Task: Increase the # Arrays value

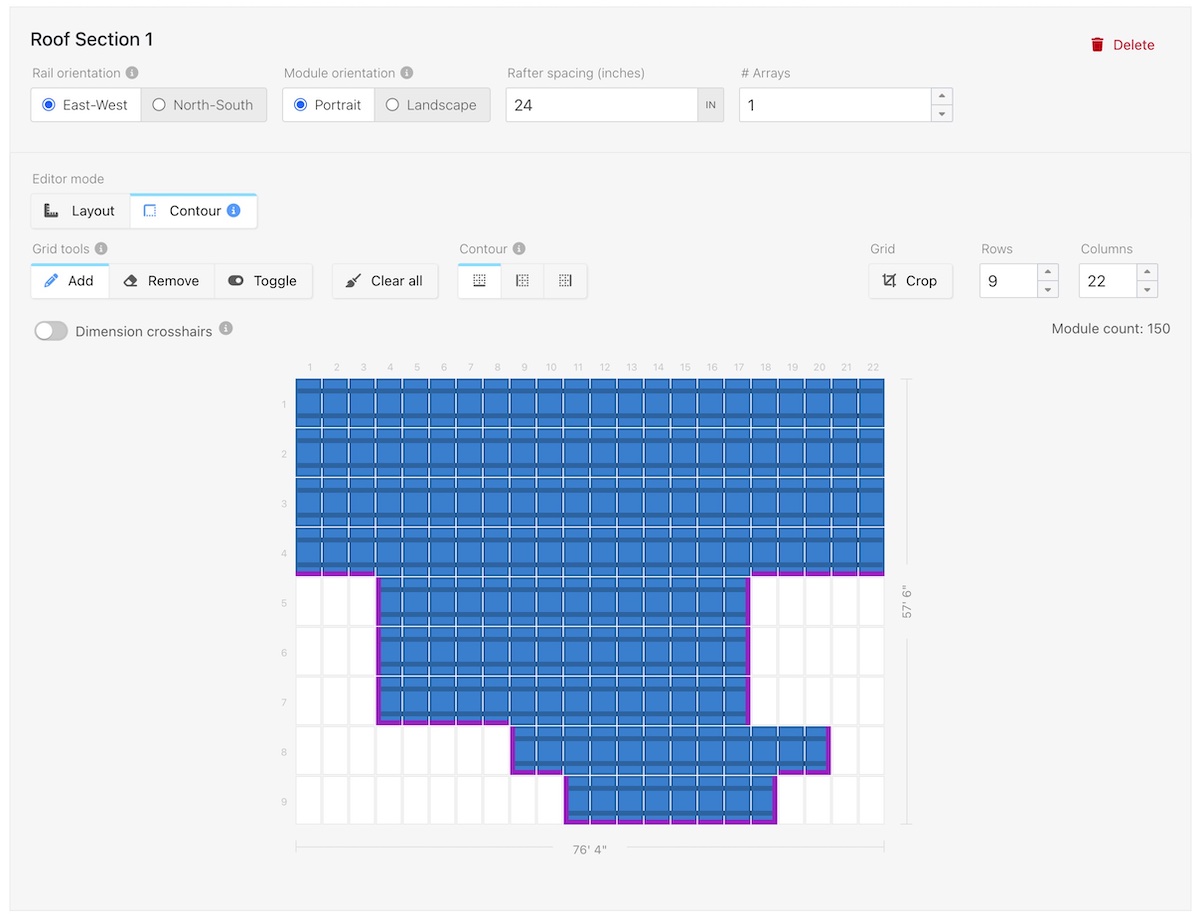Action: pos(941,97)
